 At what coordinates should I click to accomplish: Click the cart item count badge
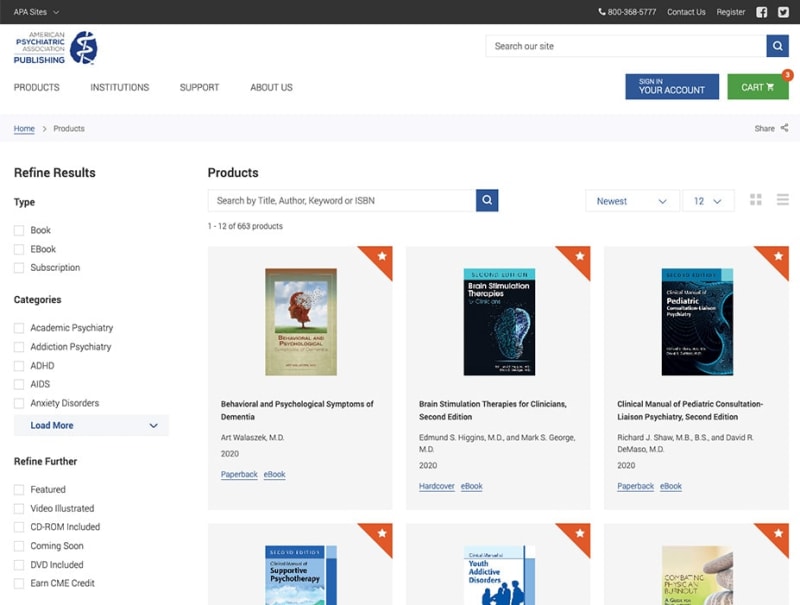tap(788, 75)
